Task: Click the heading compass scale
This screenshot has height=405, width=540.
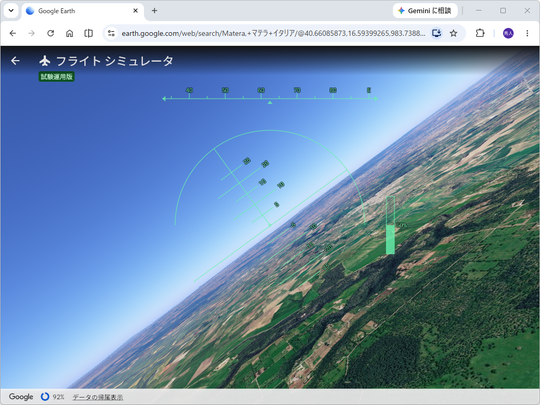Action: click(x=270, y=95)
